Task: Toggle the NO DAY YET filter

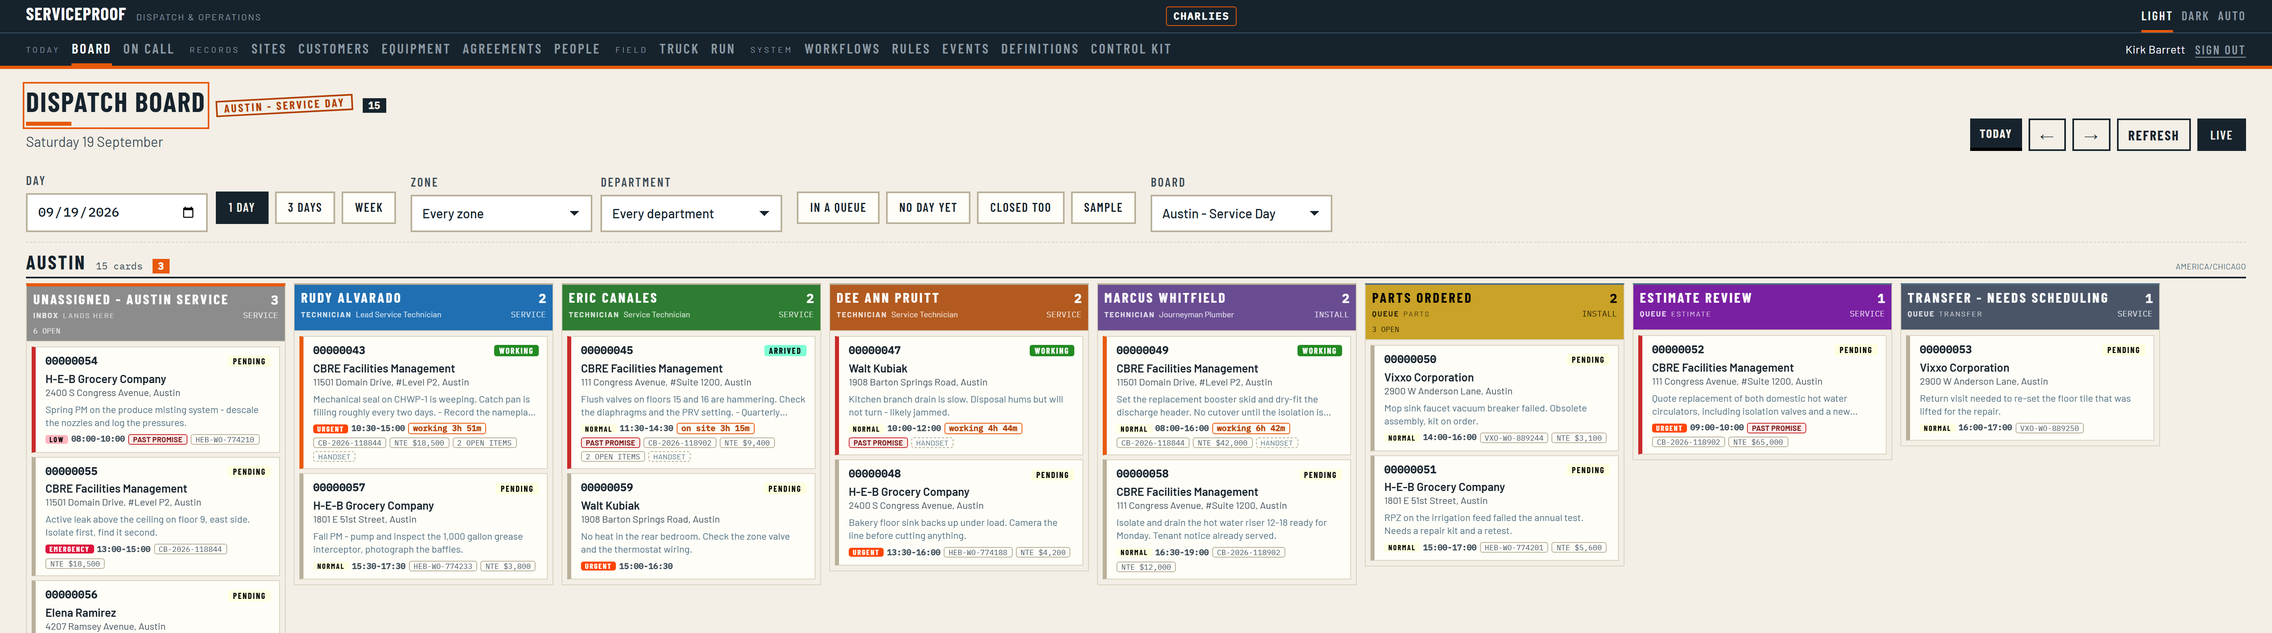Action: [928, 208]
